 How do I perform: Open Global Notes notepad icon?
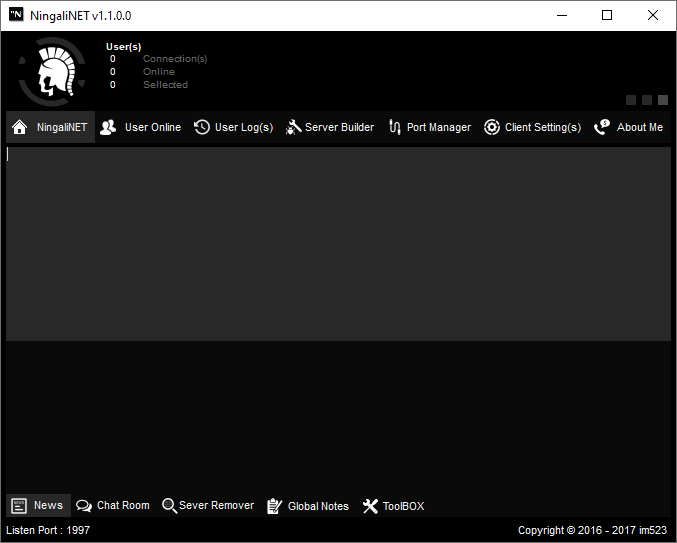coord(275,506)
